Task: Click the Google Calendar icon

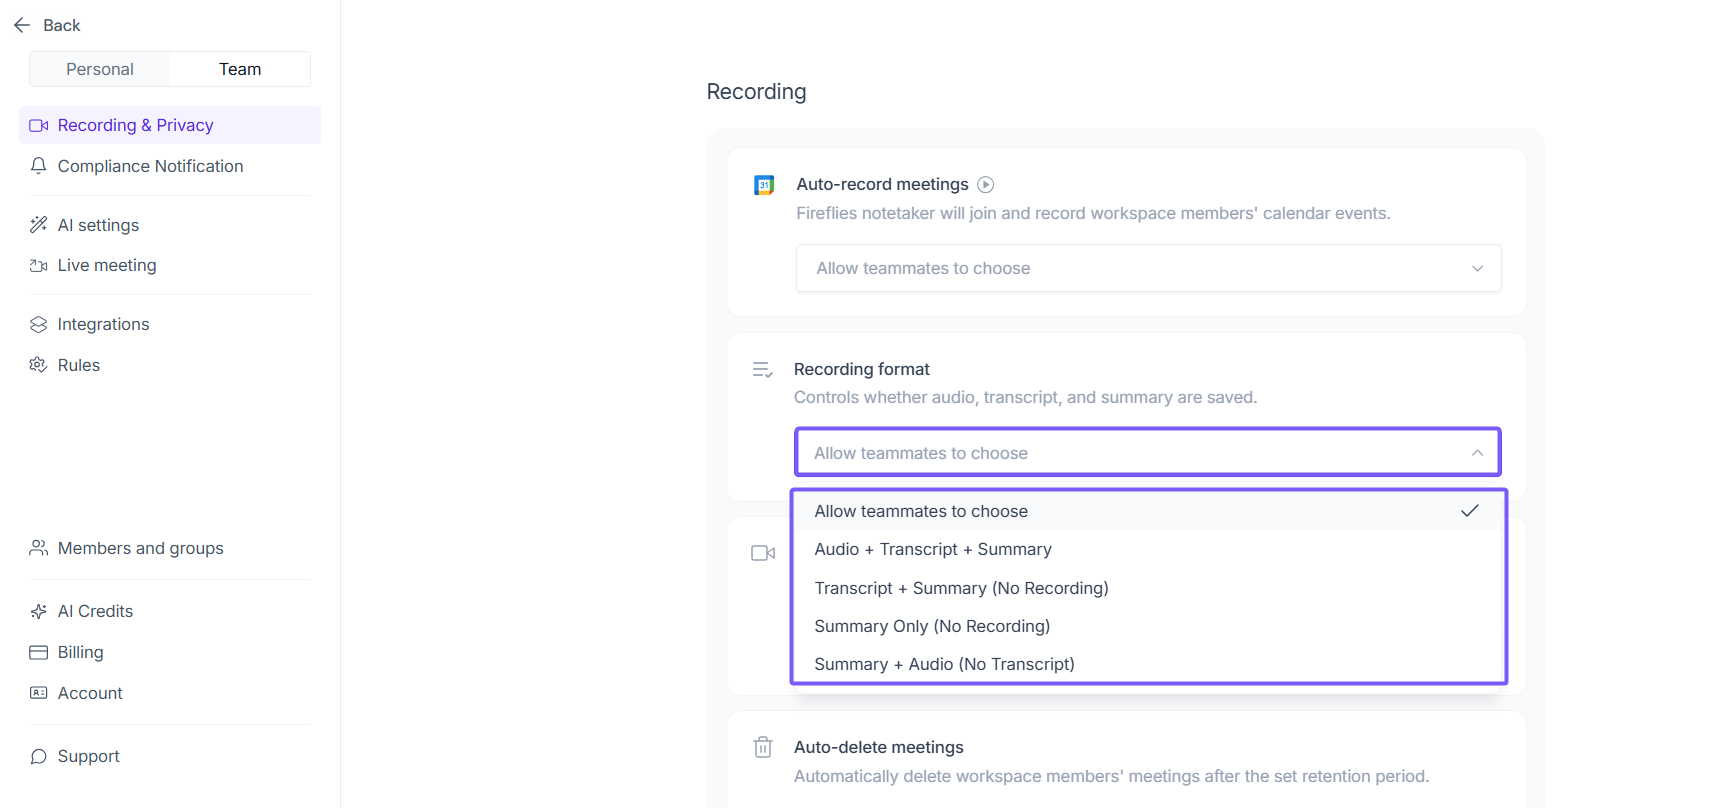Action: 764,185
